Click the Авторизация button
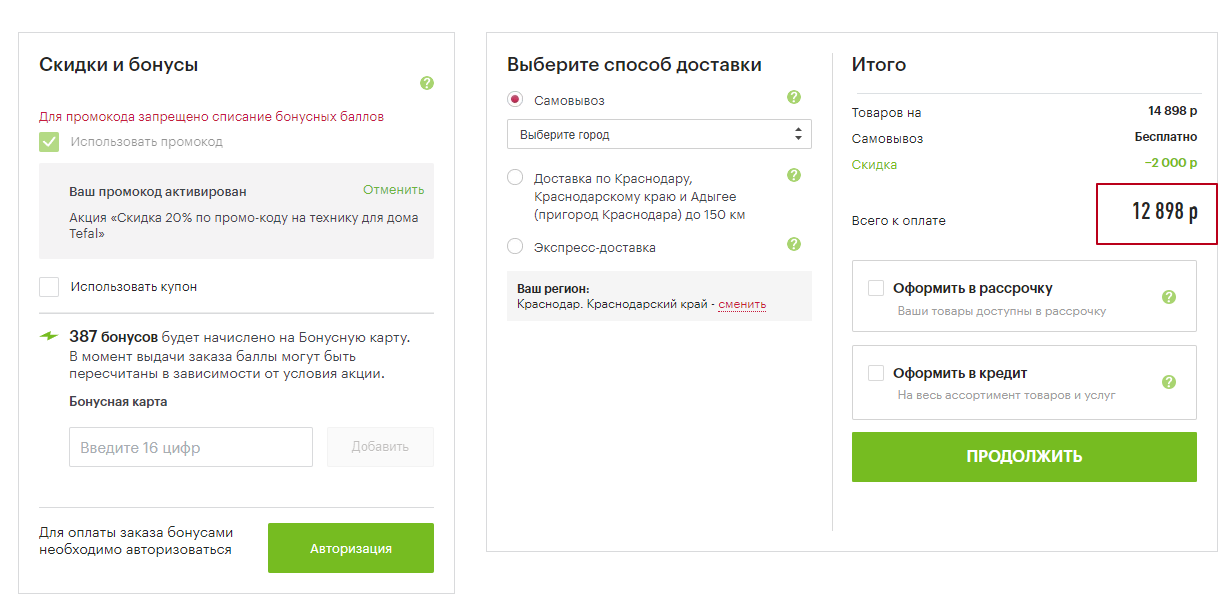 coord(351,548)
